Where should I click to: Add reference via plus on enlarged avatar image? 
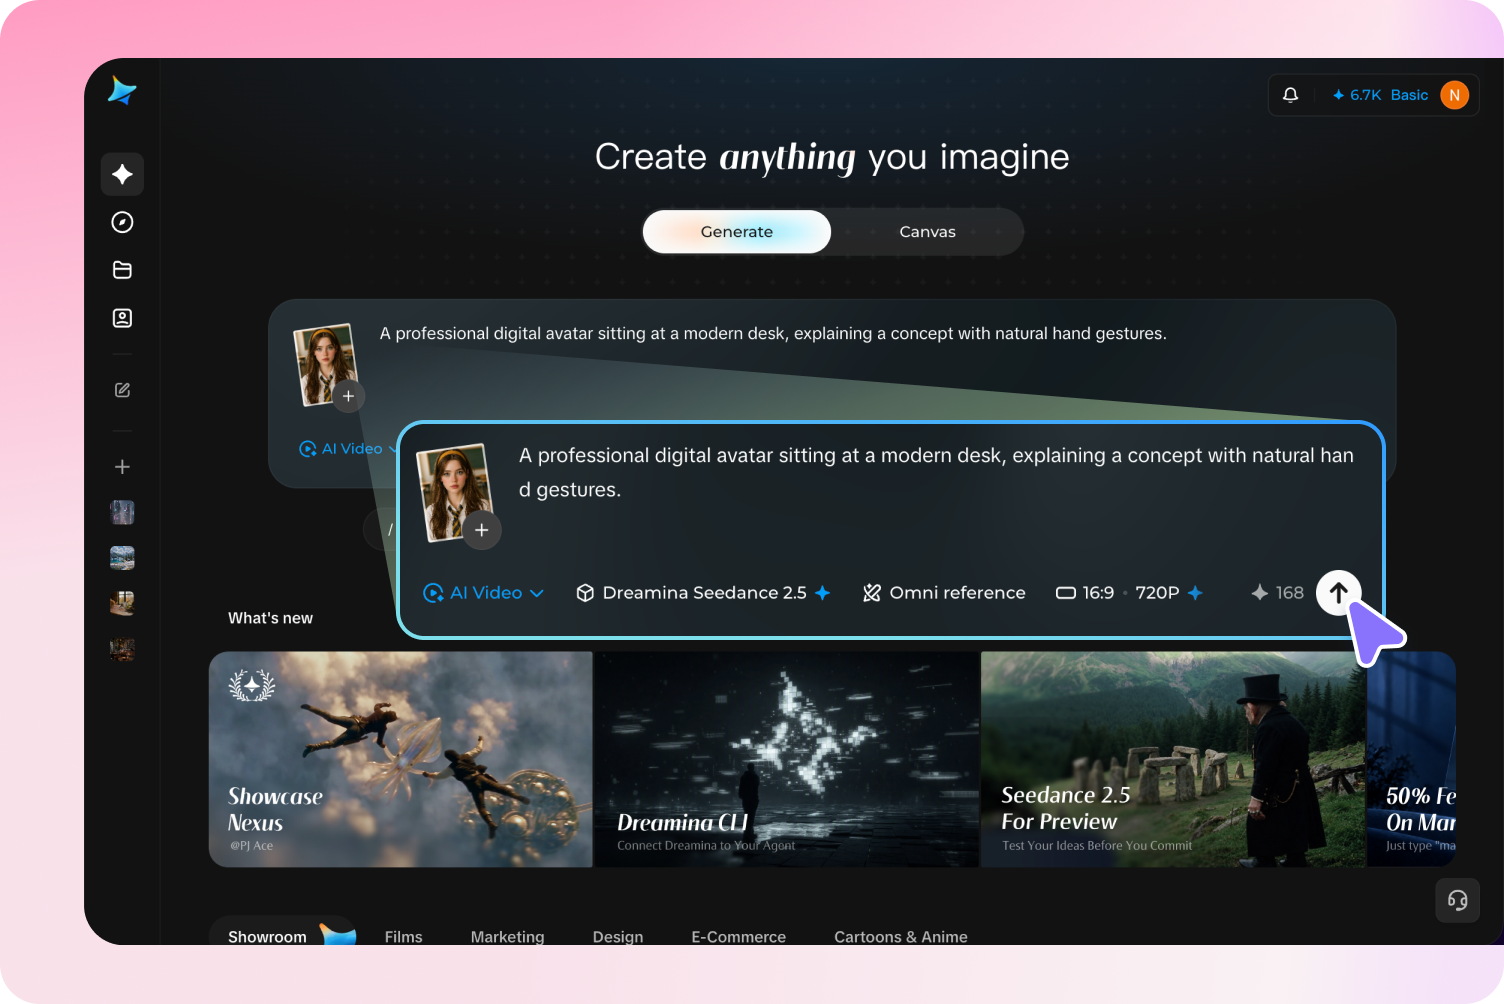482,530
